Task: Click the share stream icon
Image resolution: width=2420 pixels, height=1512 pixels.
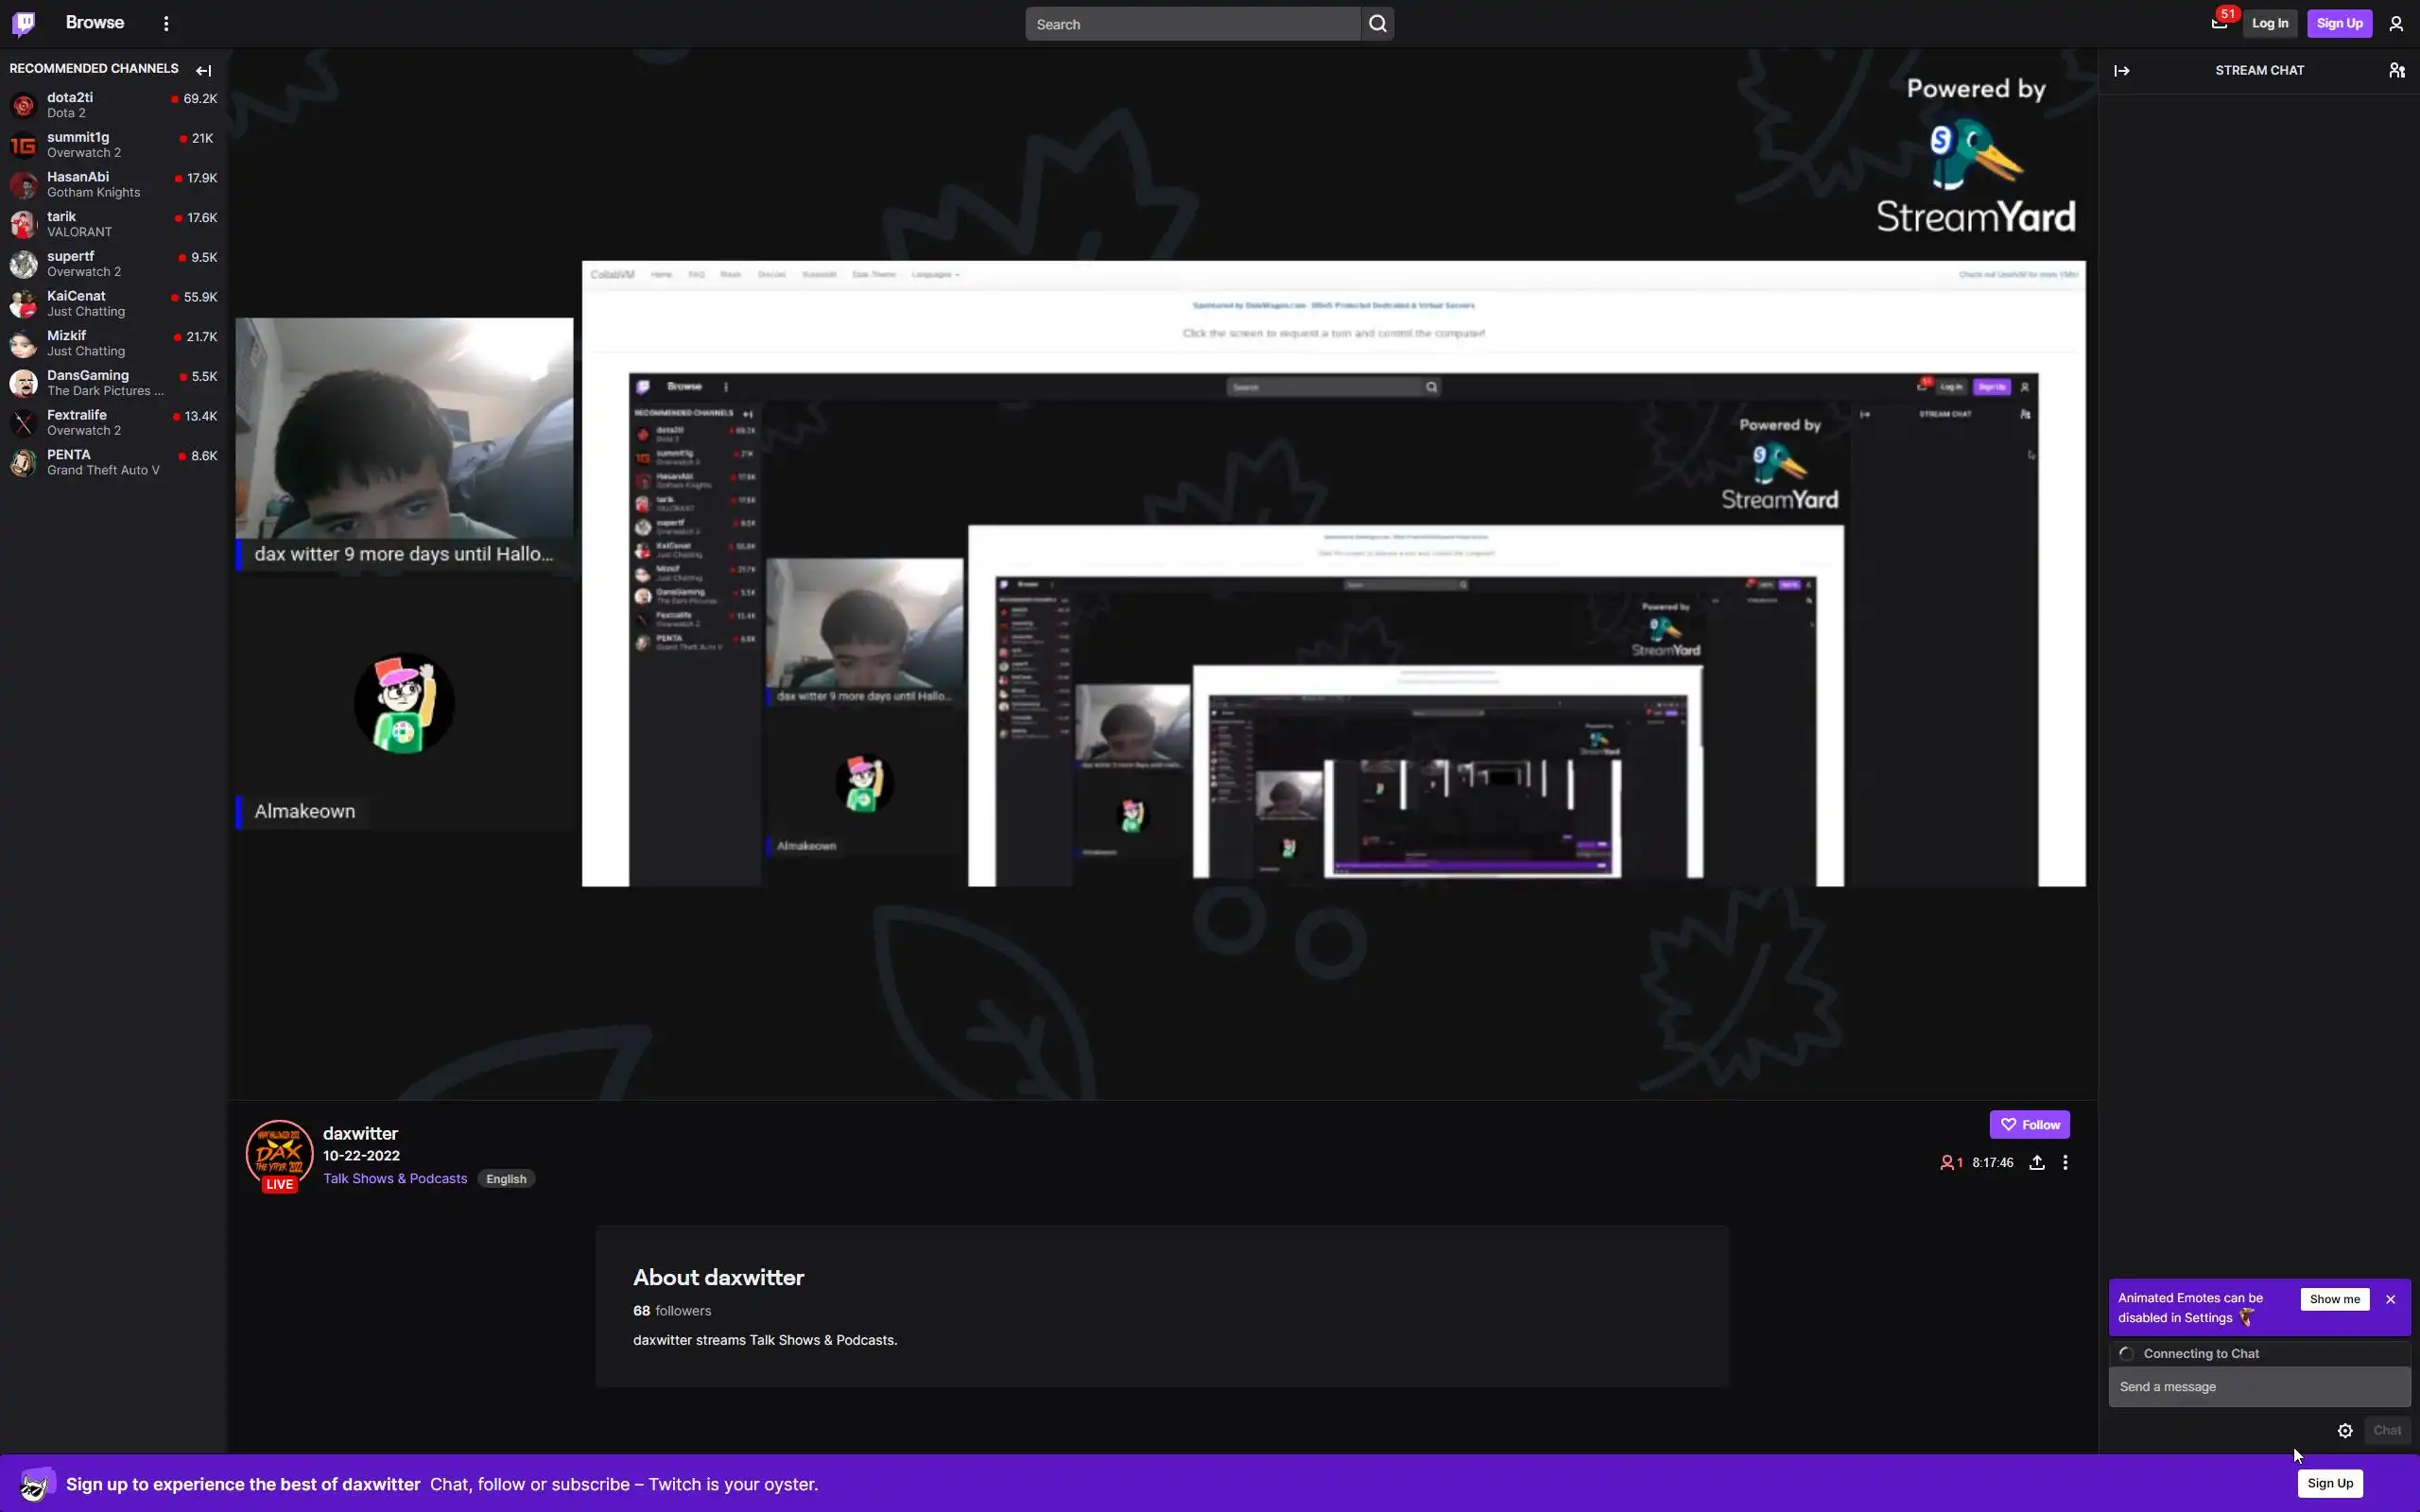Action: (2036, 1162)
